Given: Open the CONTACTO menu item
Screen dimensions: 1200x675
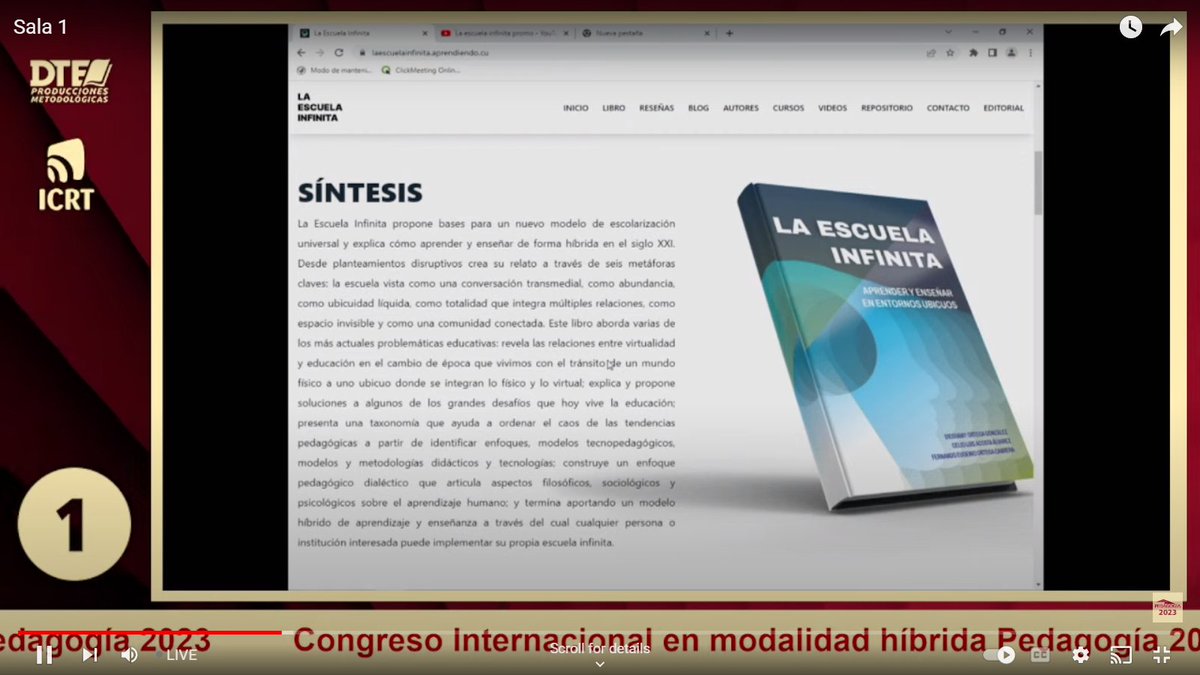Looking at the screenshot, I should (948, 108).
